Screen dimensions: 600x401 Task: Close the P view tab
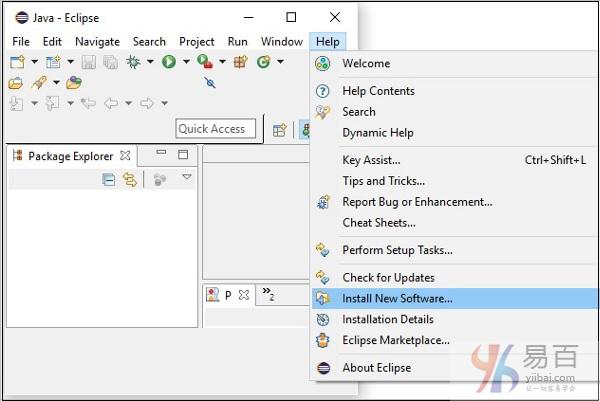tap(244, 295)
